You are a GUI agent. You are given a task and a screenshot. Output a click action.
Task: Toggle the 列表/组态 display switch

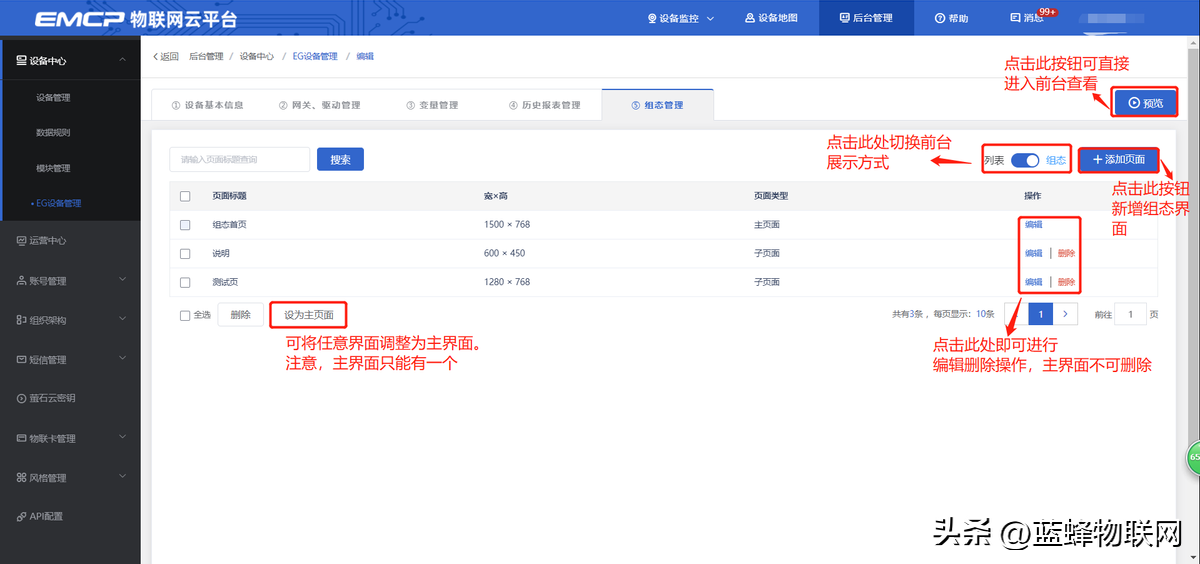tap(1025, 160)
